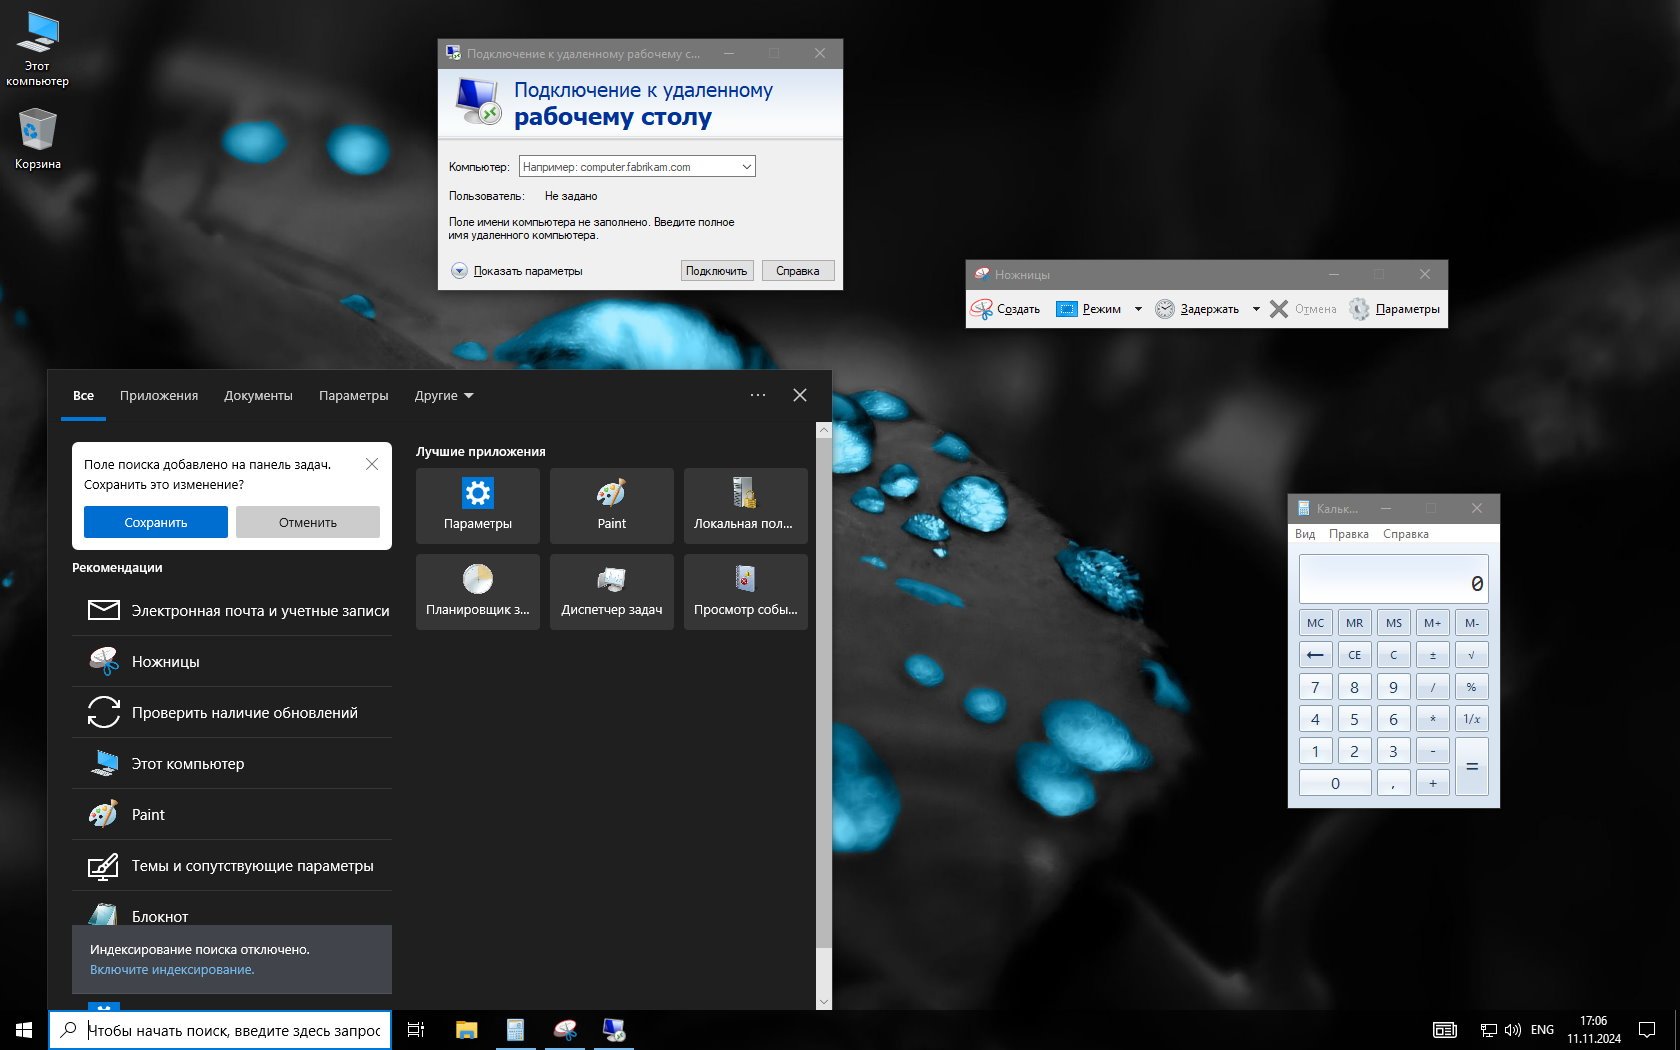Click the Сохранить button

[x=155, y=522]
